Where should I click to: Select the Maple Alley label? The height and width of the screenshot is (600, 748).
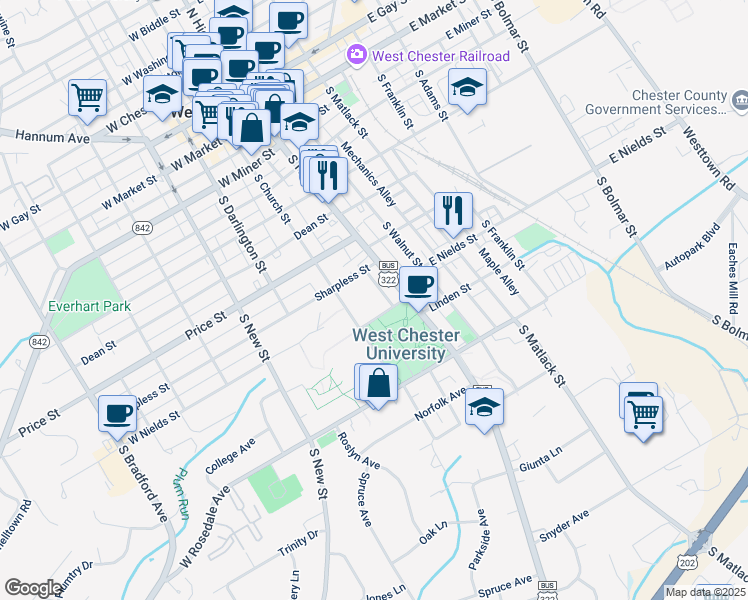(499, 272)
